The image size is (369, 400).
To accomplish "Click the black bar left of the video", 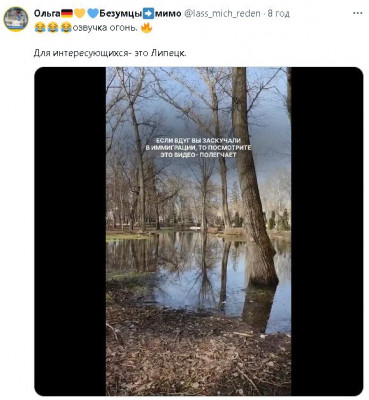I will pos(70,231).
